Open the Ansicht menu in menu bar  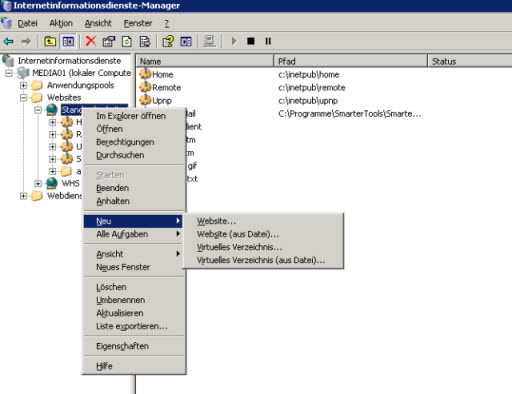point(98,23)
